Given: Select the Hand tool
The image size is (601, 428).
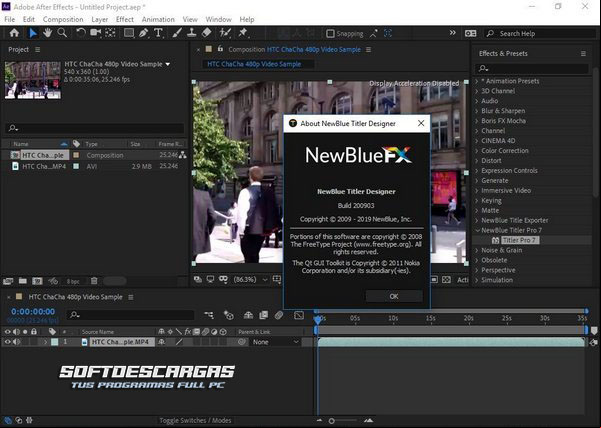Looking at the screenshot, I should point(48,33).
